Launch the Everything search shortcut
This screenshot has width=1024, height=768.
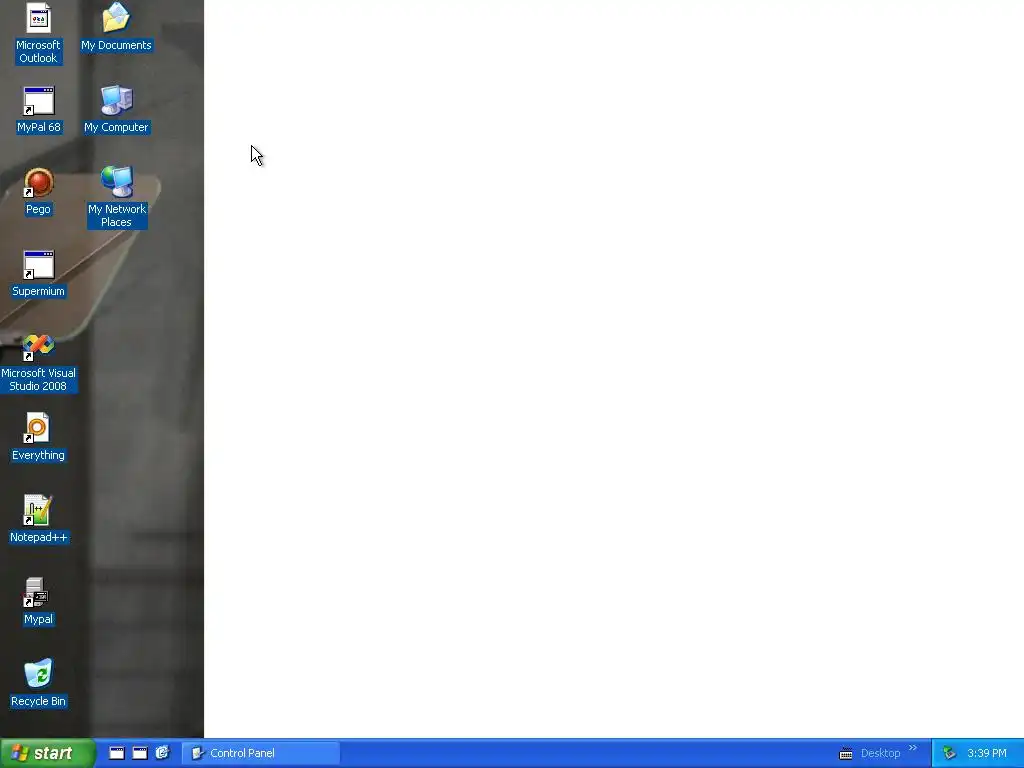pyautogui.click(x=39, y=438)
